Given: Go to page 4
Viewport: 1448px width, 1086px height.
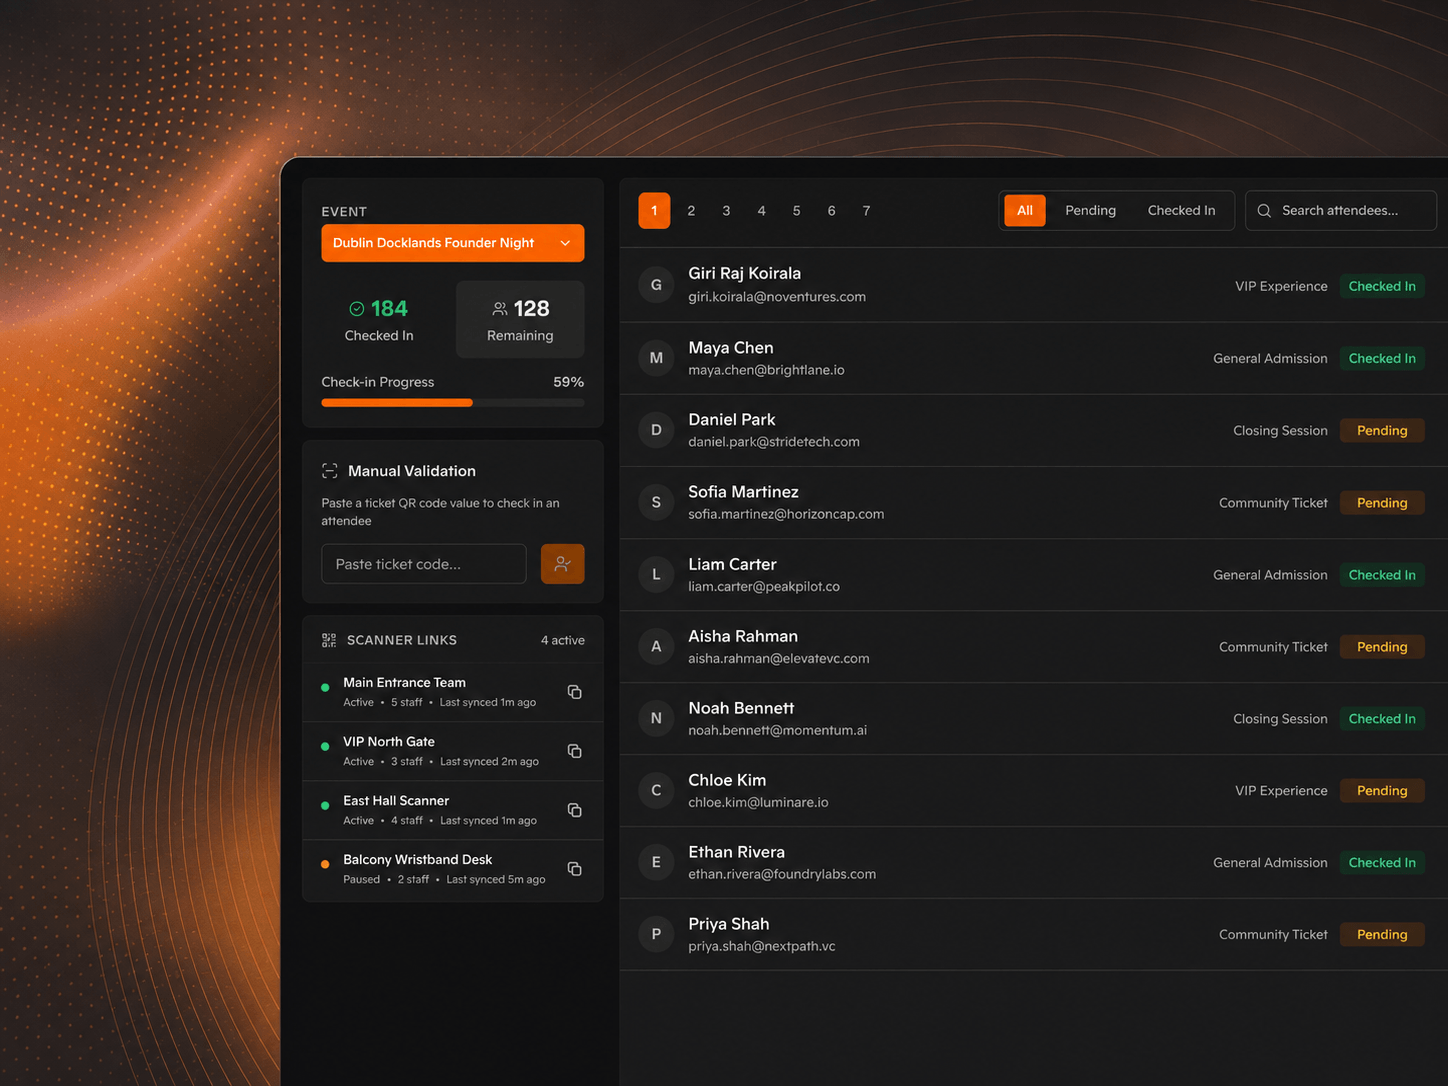Looking at the screenshot, I should coord(761,211).
